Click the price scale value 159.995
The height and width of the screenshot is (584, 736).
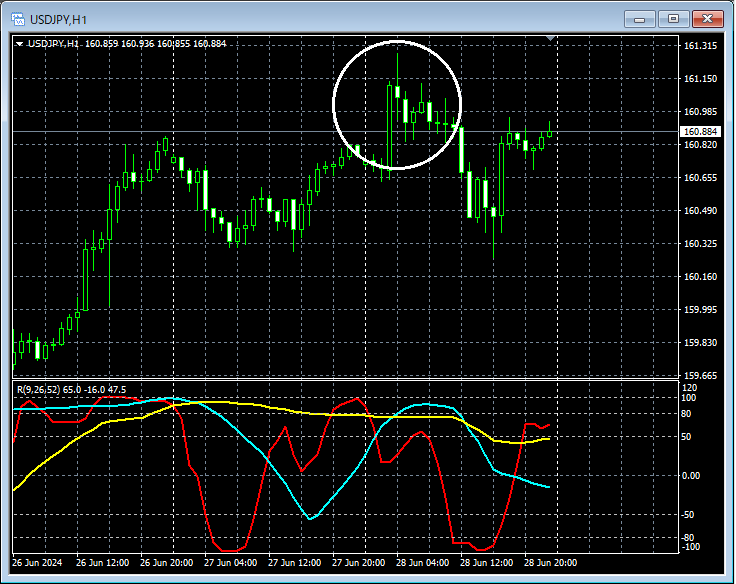[700, 309]
